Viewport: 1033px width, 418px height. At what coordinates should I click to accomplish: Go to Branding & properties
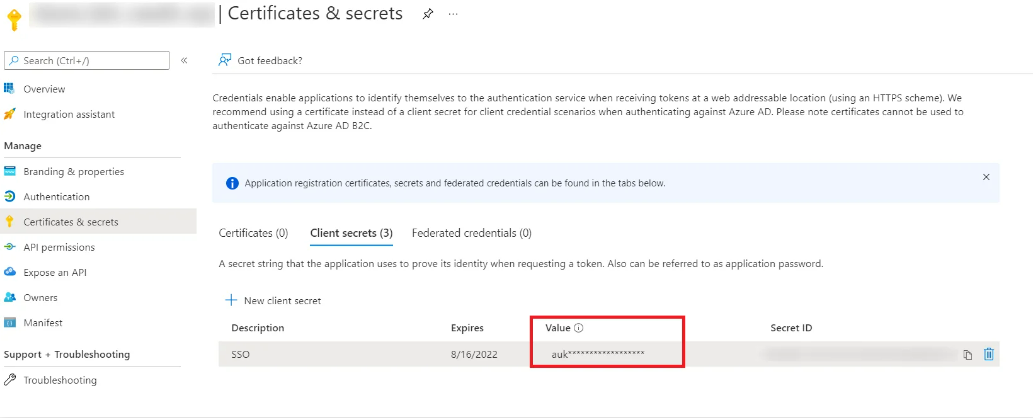point(74,171)
